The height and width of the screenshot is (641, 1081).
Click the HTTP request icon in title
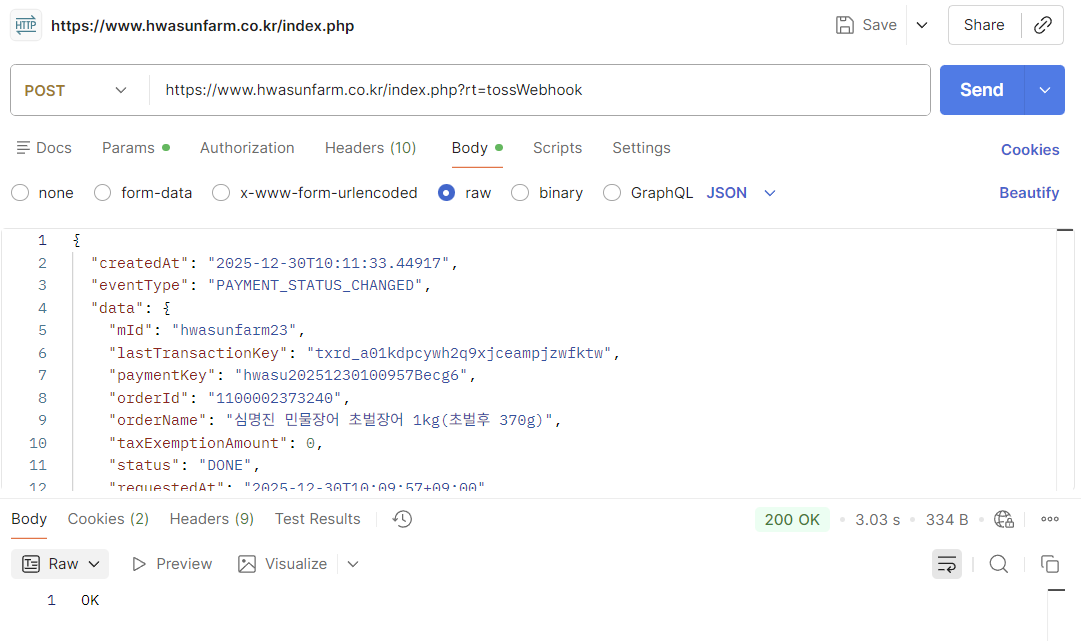26,26
